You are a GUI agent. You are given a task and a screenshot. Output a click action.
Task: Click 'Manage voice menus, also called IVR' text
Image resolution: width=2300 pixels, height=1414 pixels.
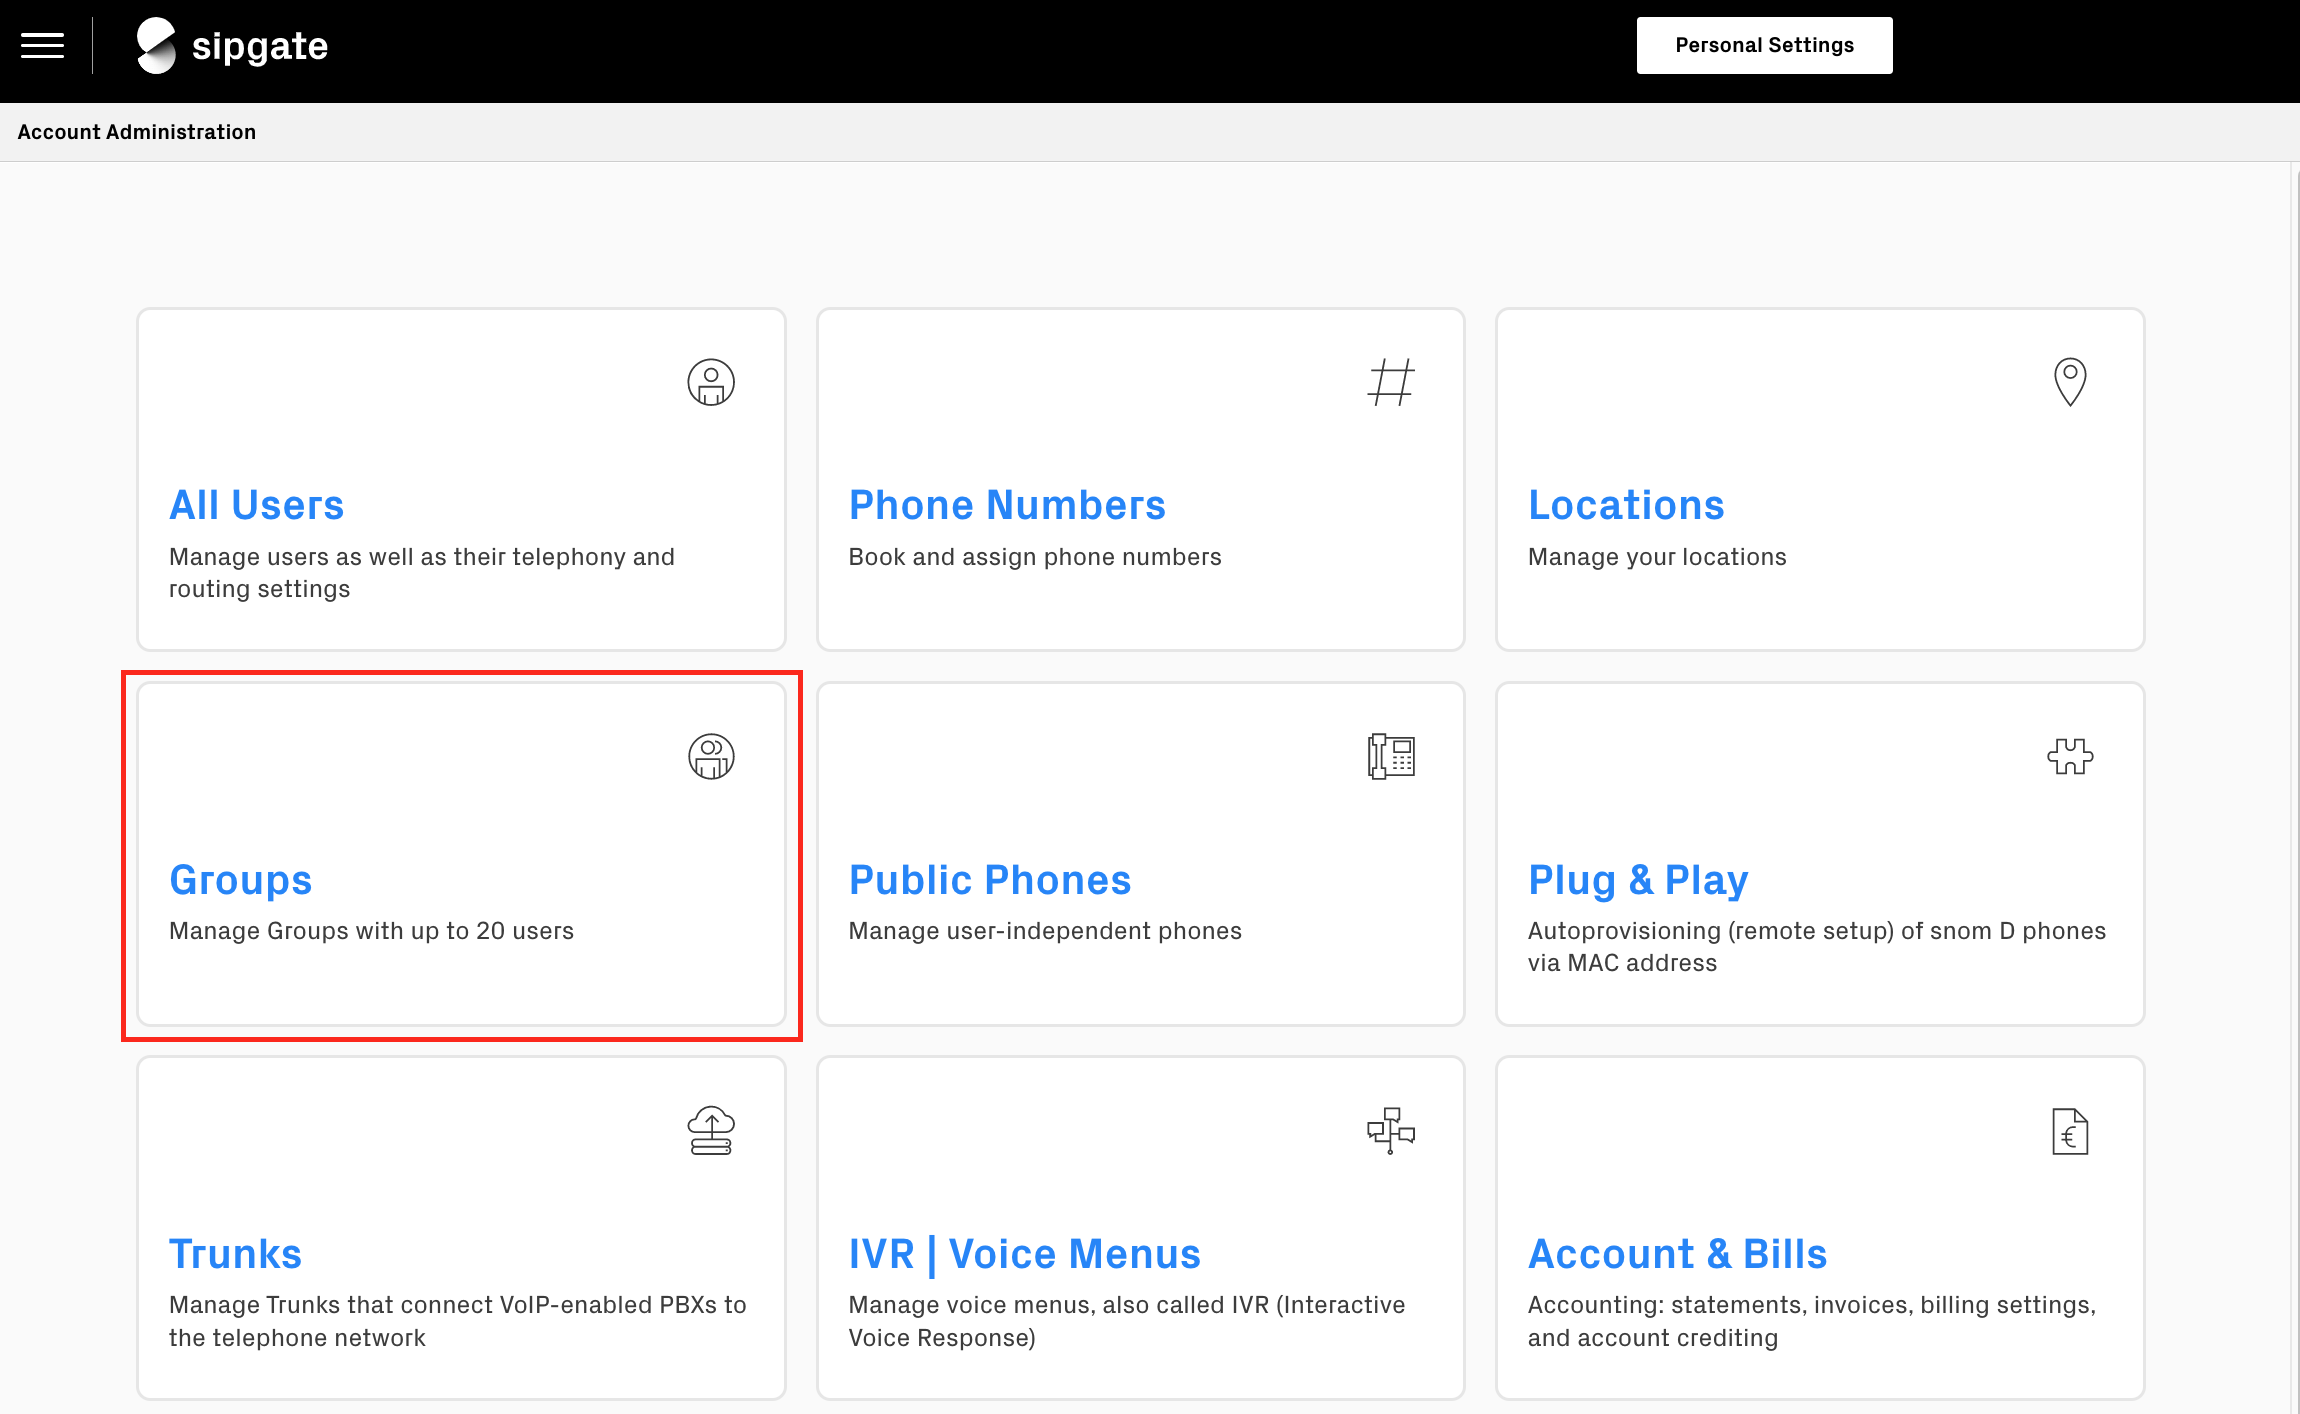1127,1321
